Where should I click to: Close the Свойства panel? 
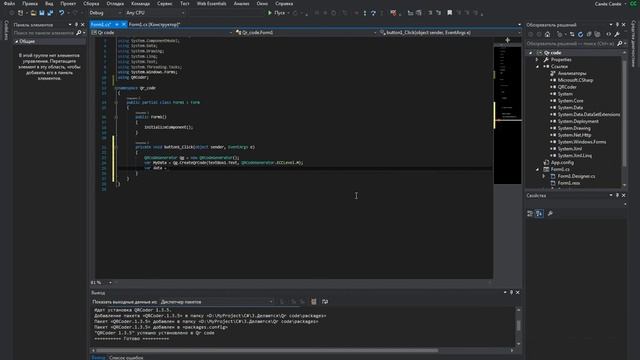[623, 196]
